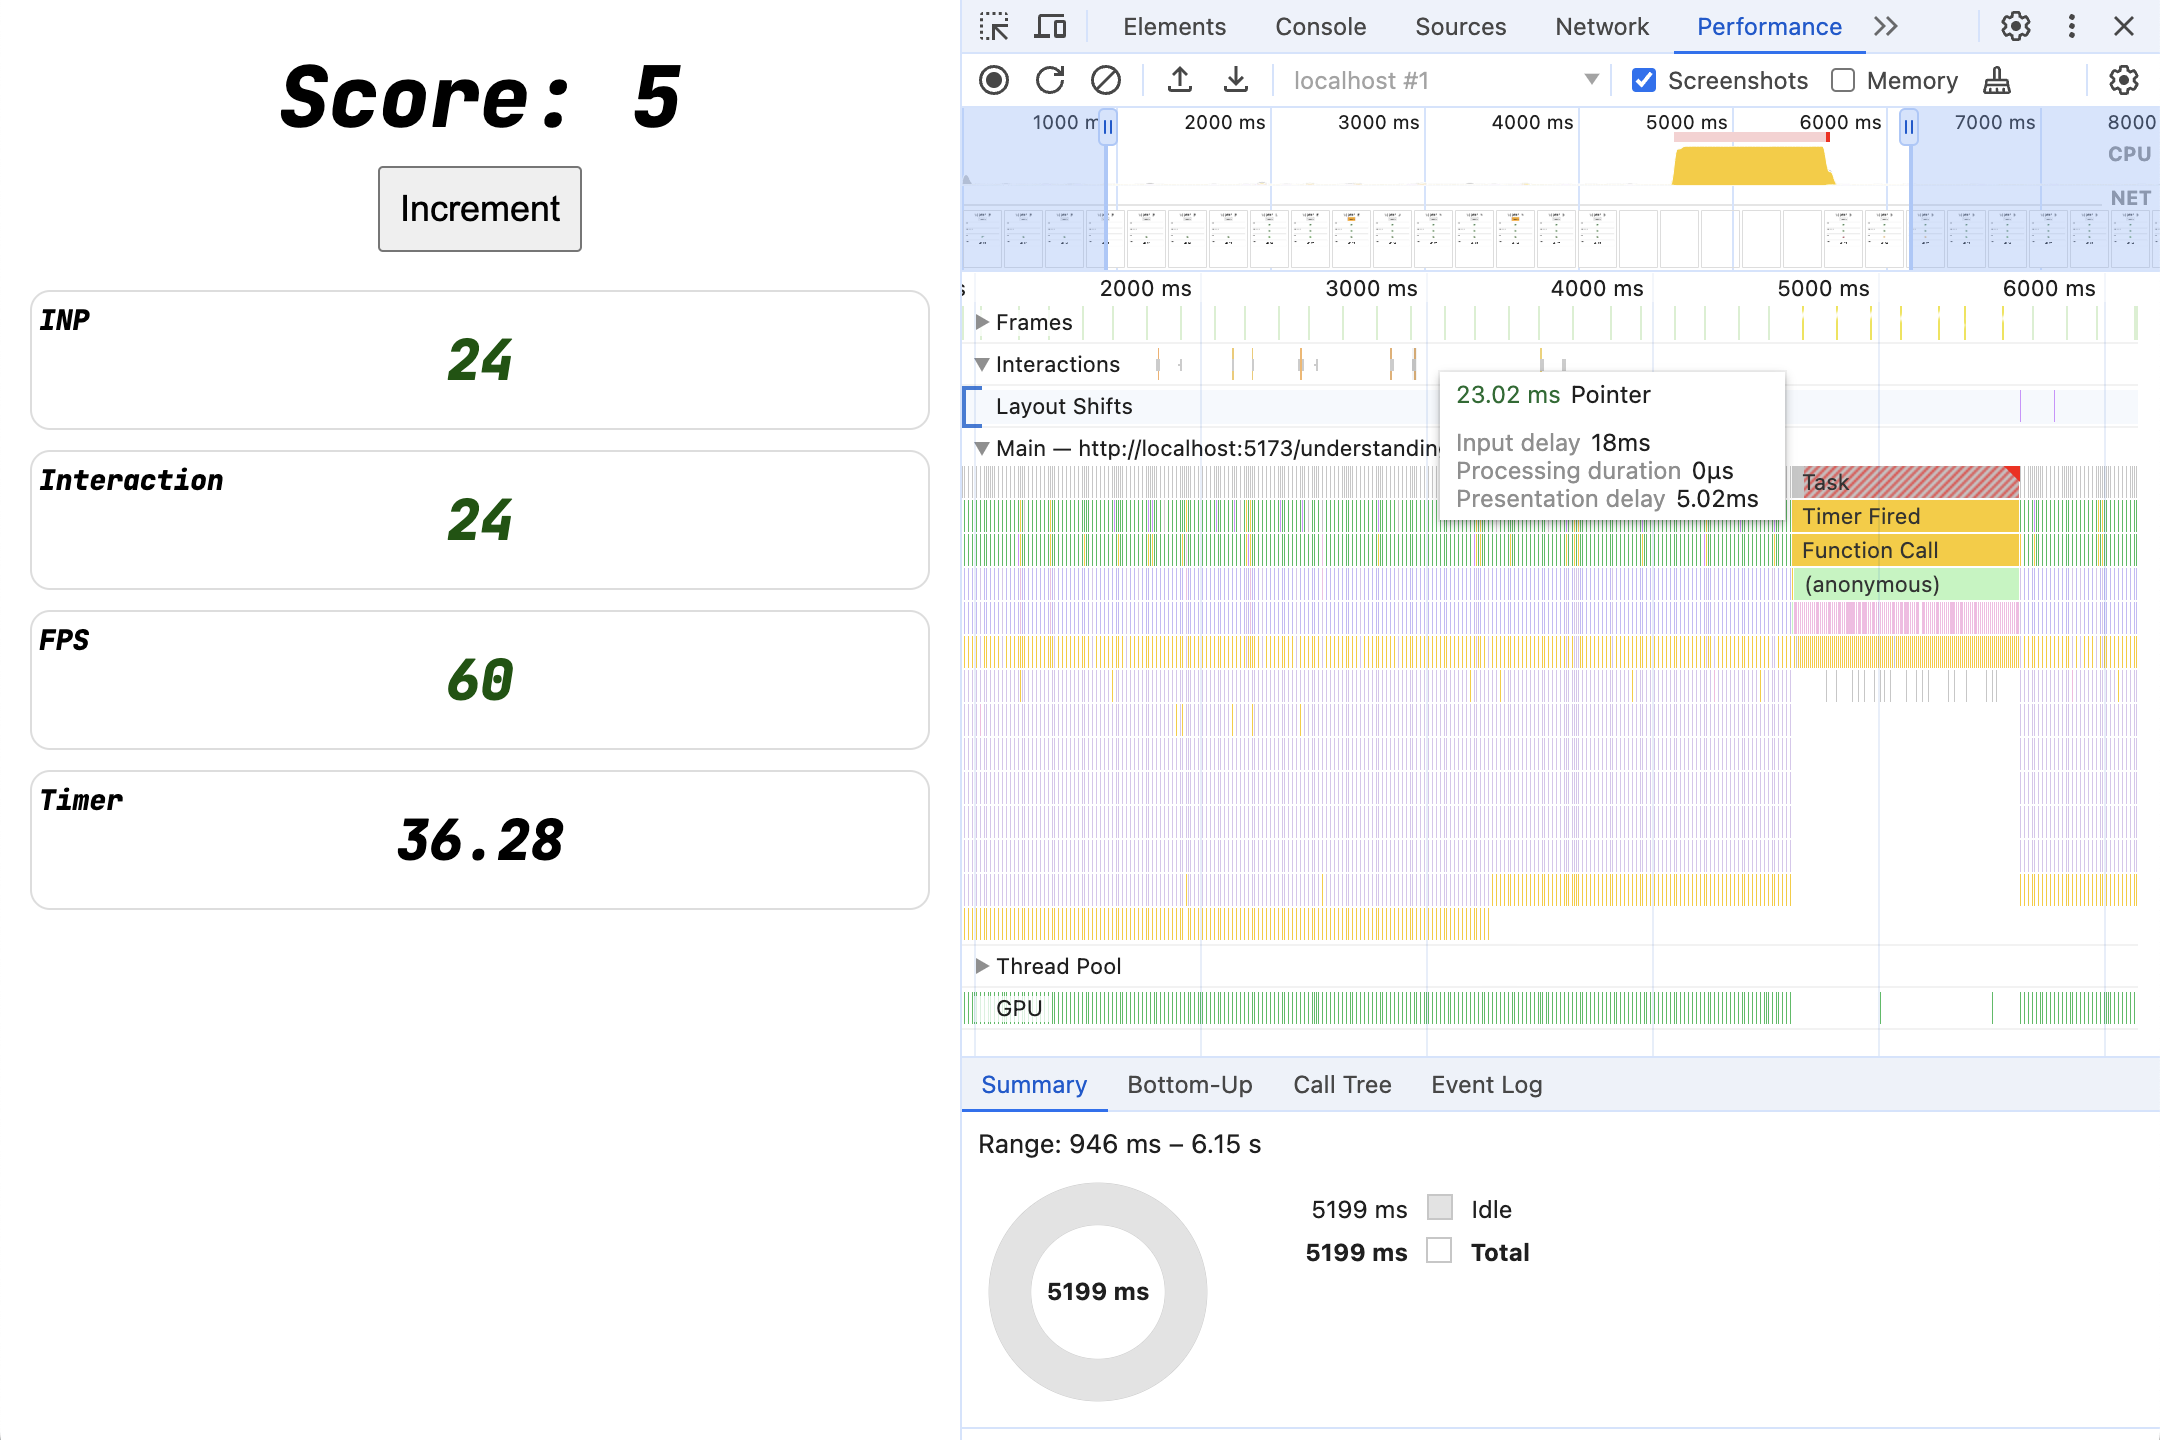2160x1440 pixels.
Task: Click the Increment button
Action: 481,207
